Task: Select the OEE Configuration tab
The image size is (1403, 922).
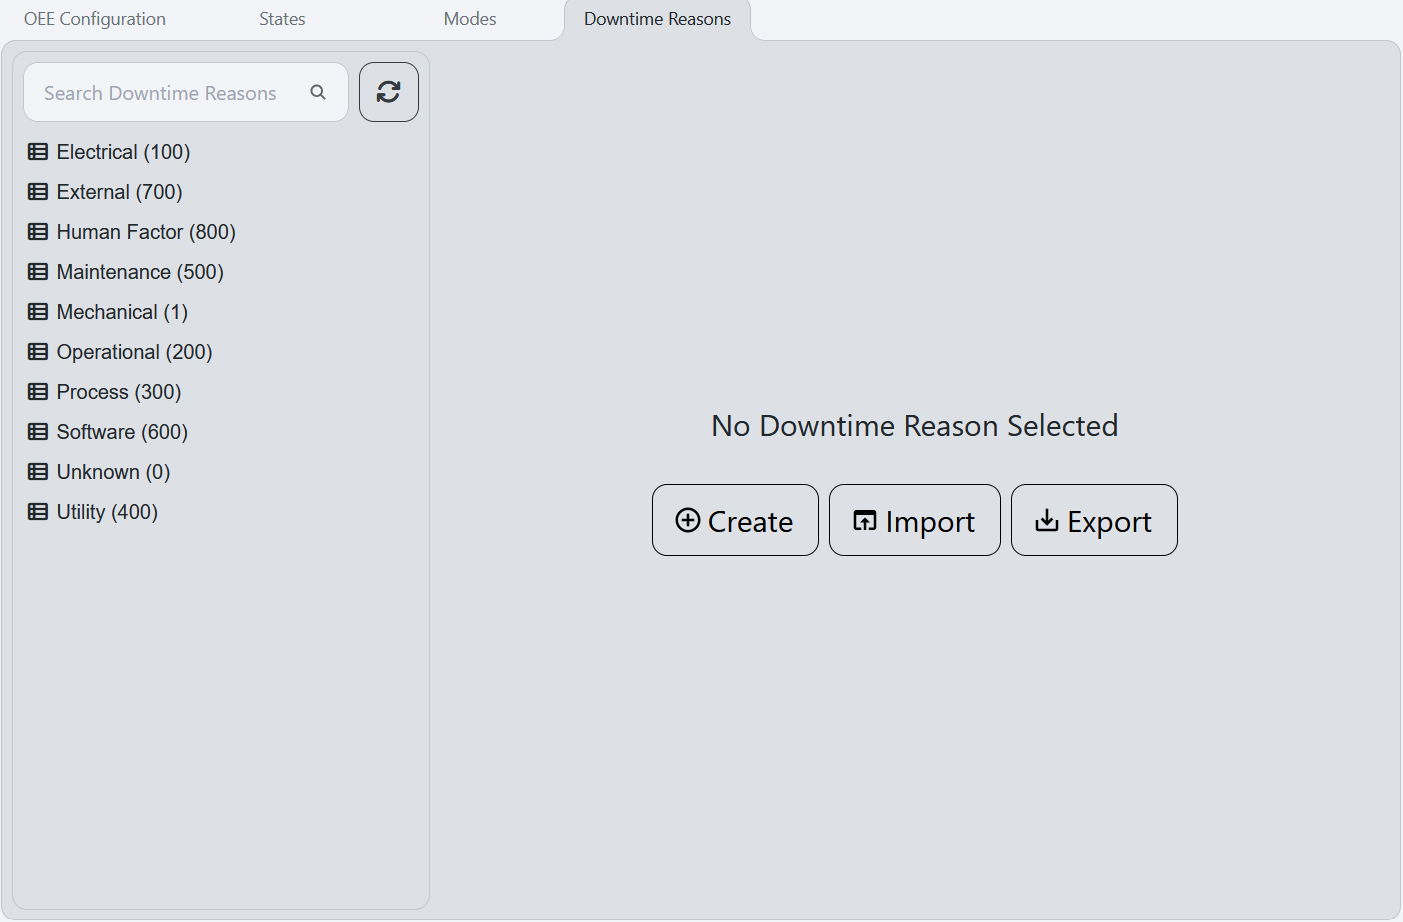Action: point(94,18)
